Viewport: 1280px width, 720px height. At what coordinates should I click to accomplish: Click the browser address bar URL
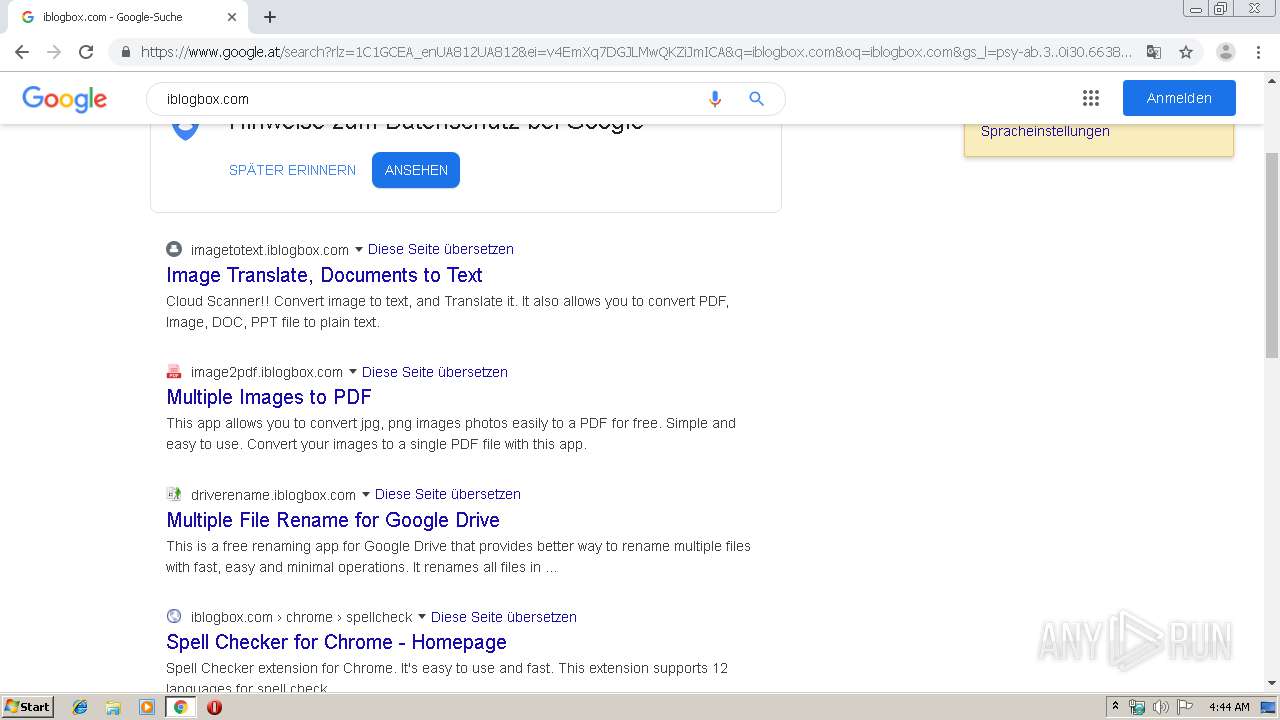pyautogui.click(x=636, y=52)
